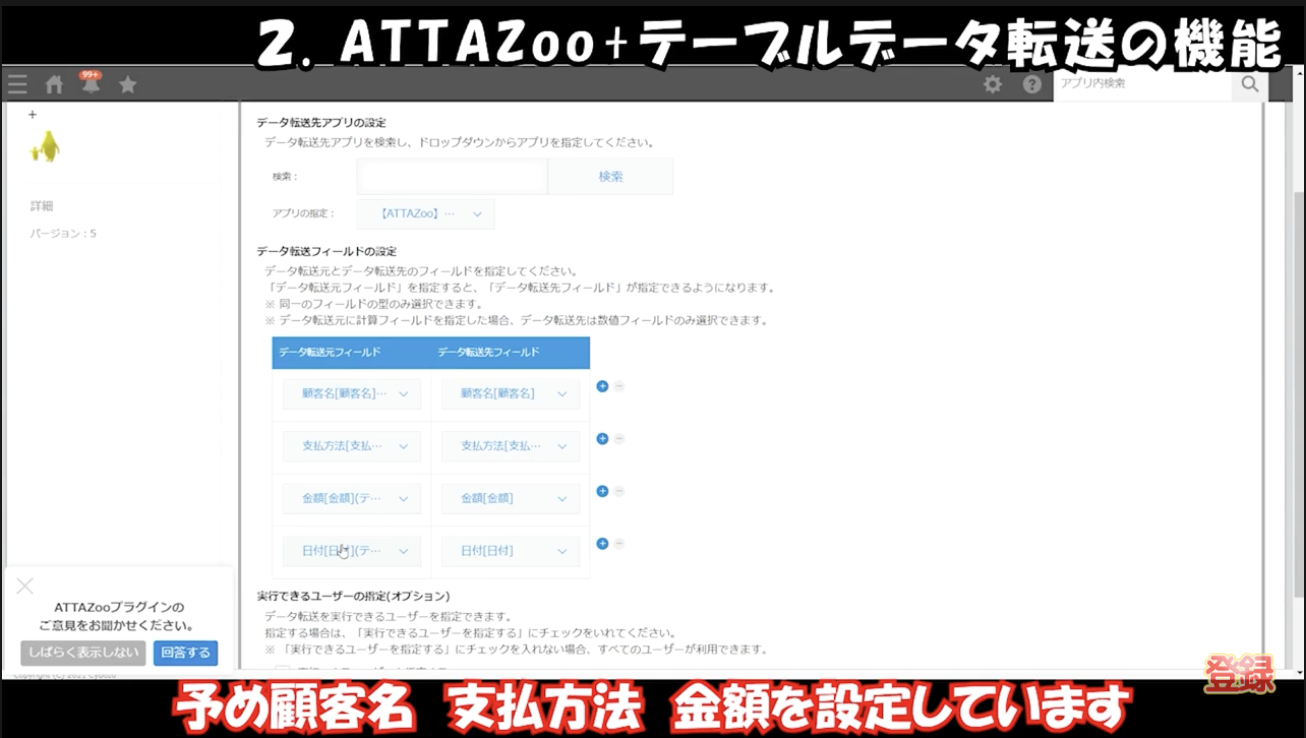Screen dimensions: 1306x738
Task: Click the star favorites icon
Action: 127,84
